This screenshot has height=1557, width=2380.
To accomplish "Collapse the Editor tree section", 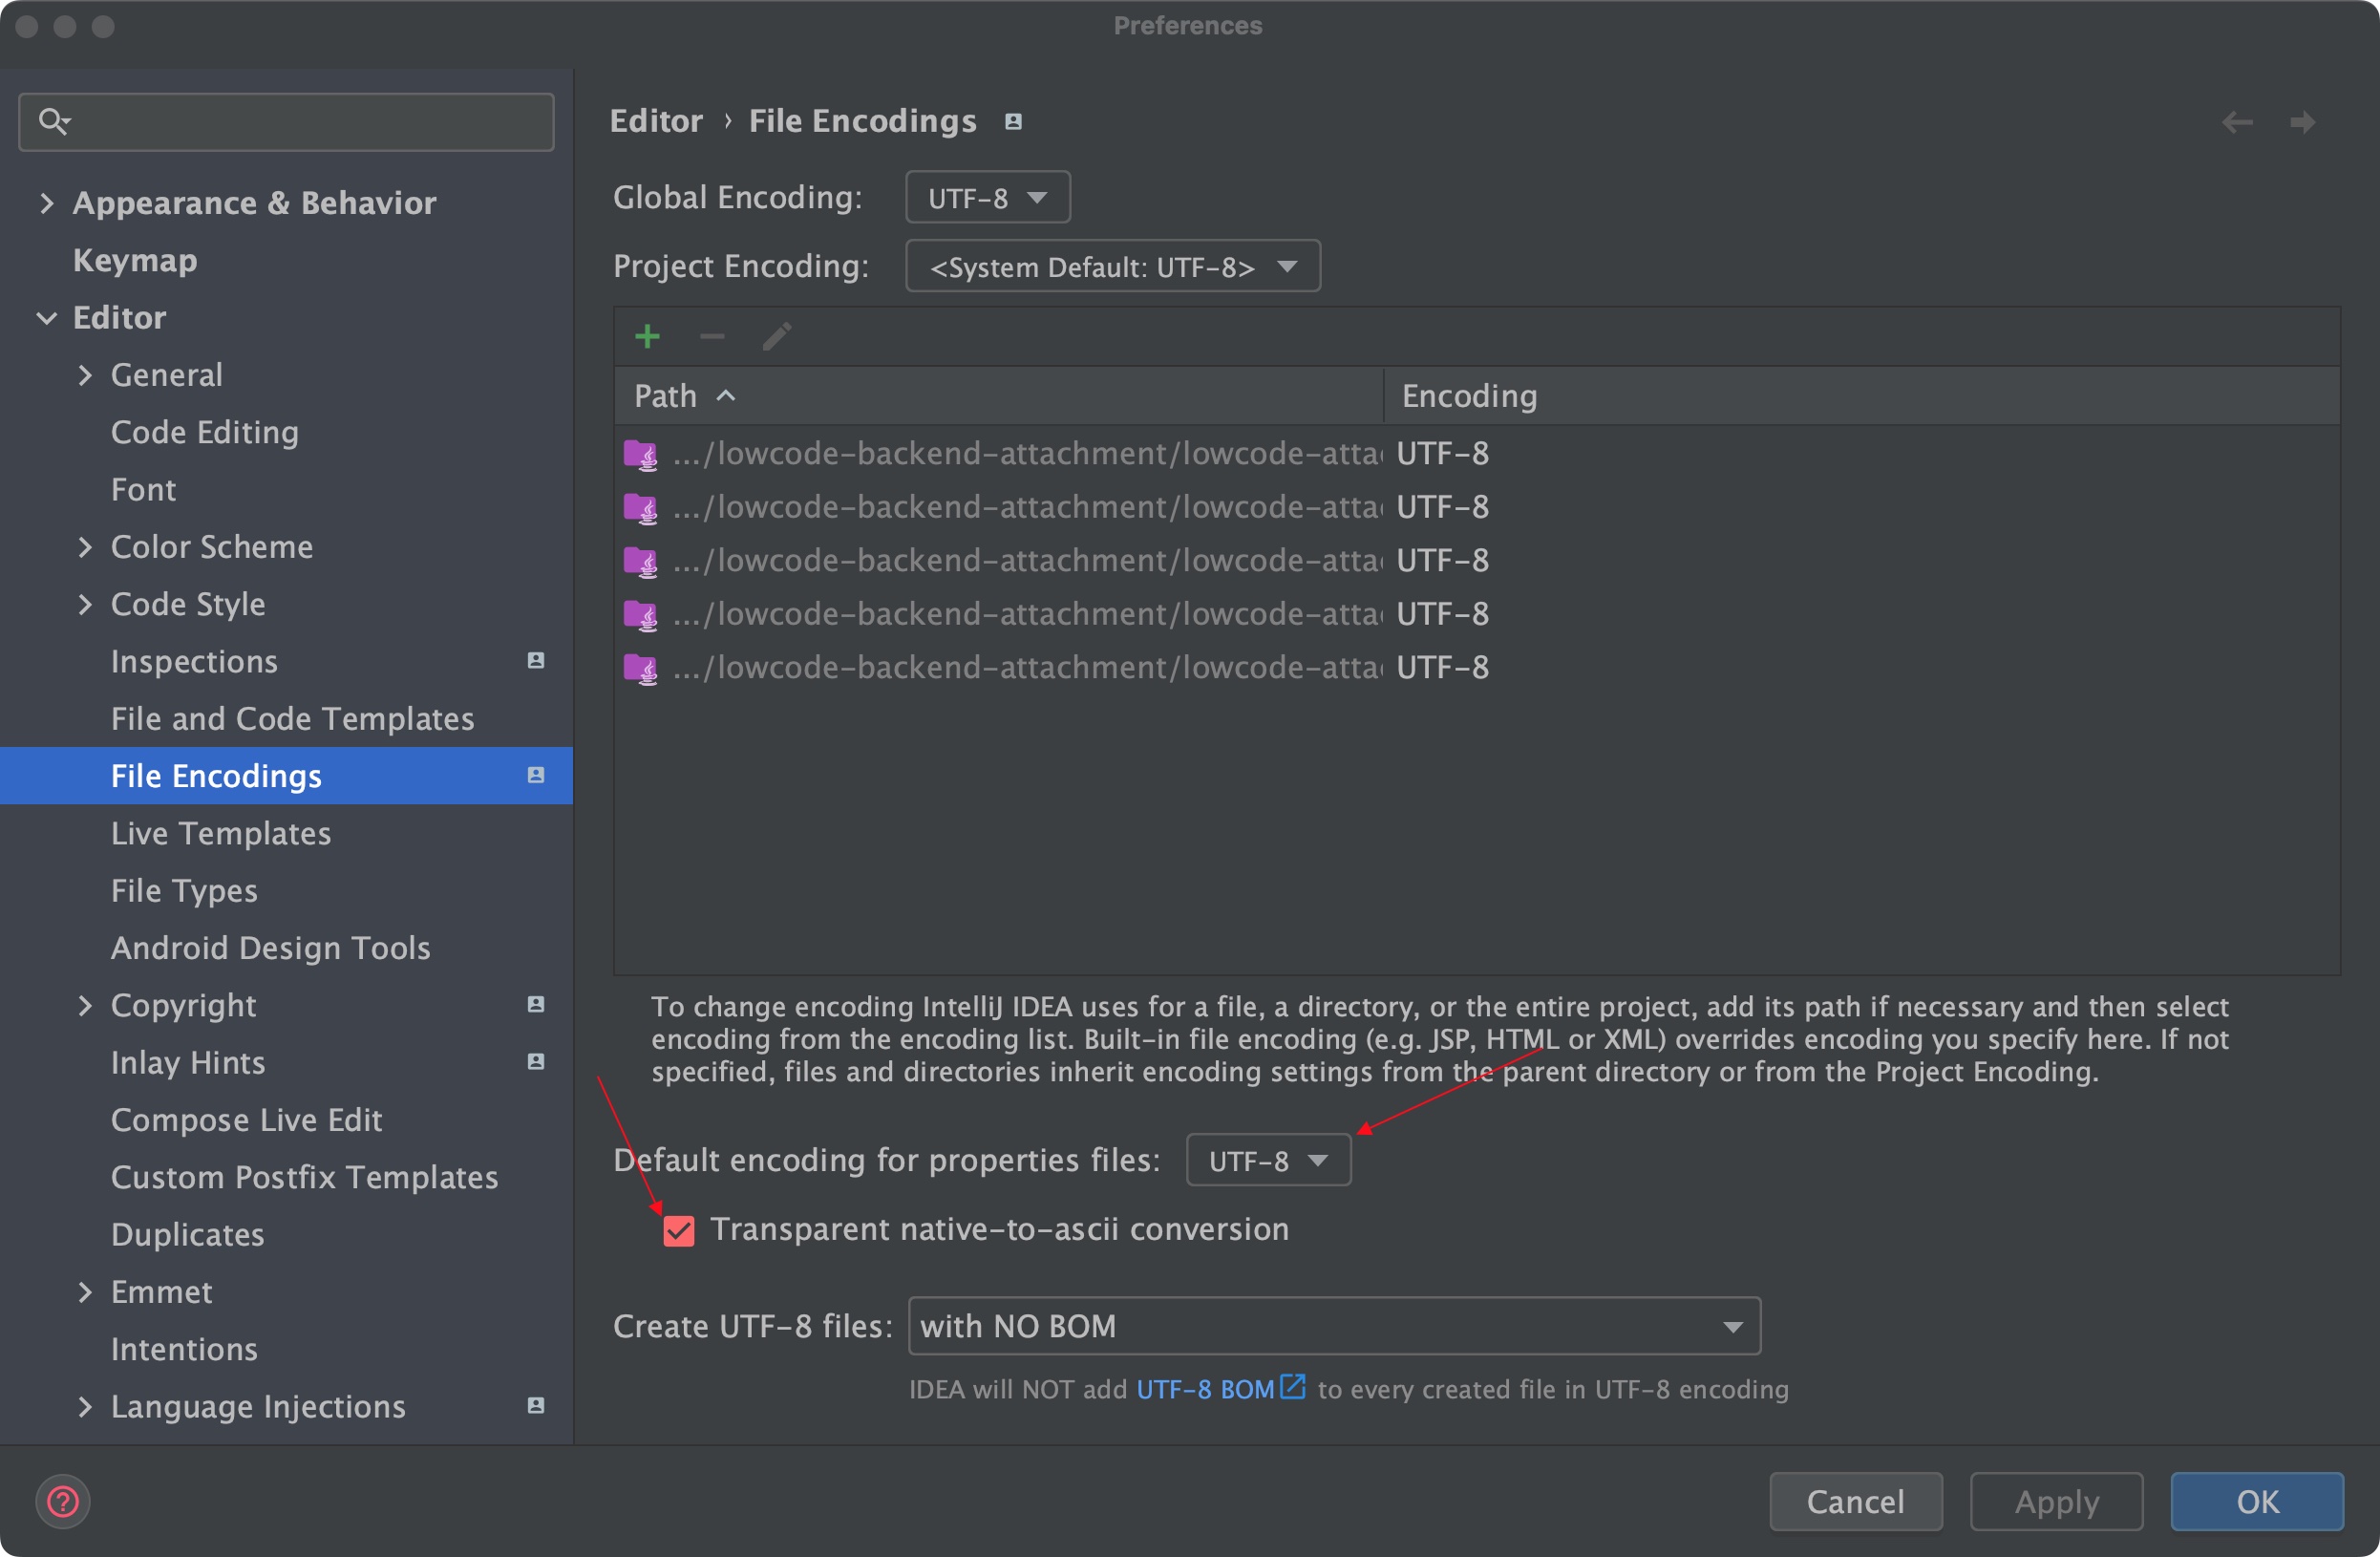I will [46, 318].
